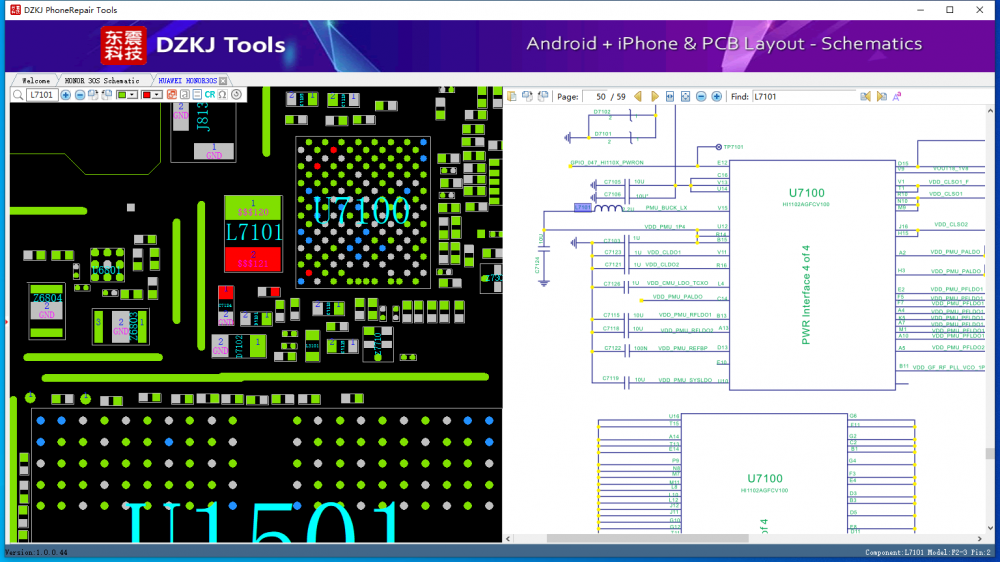Click the omega resistance icon
The image size is (1000, 562).
pos(223,95)
